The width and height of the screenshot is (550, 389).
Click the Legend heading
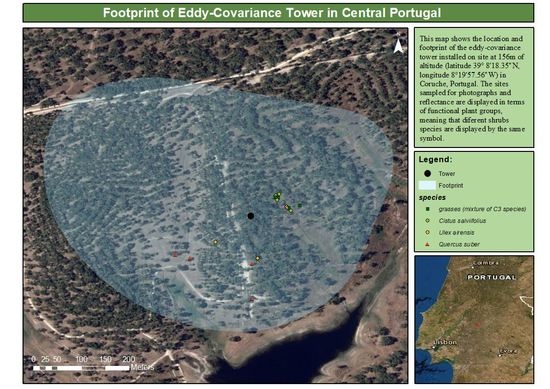click(x=435, y=159)
